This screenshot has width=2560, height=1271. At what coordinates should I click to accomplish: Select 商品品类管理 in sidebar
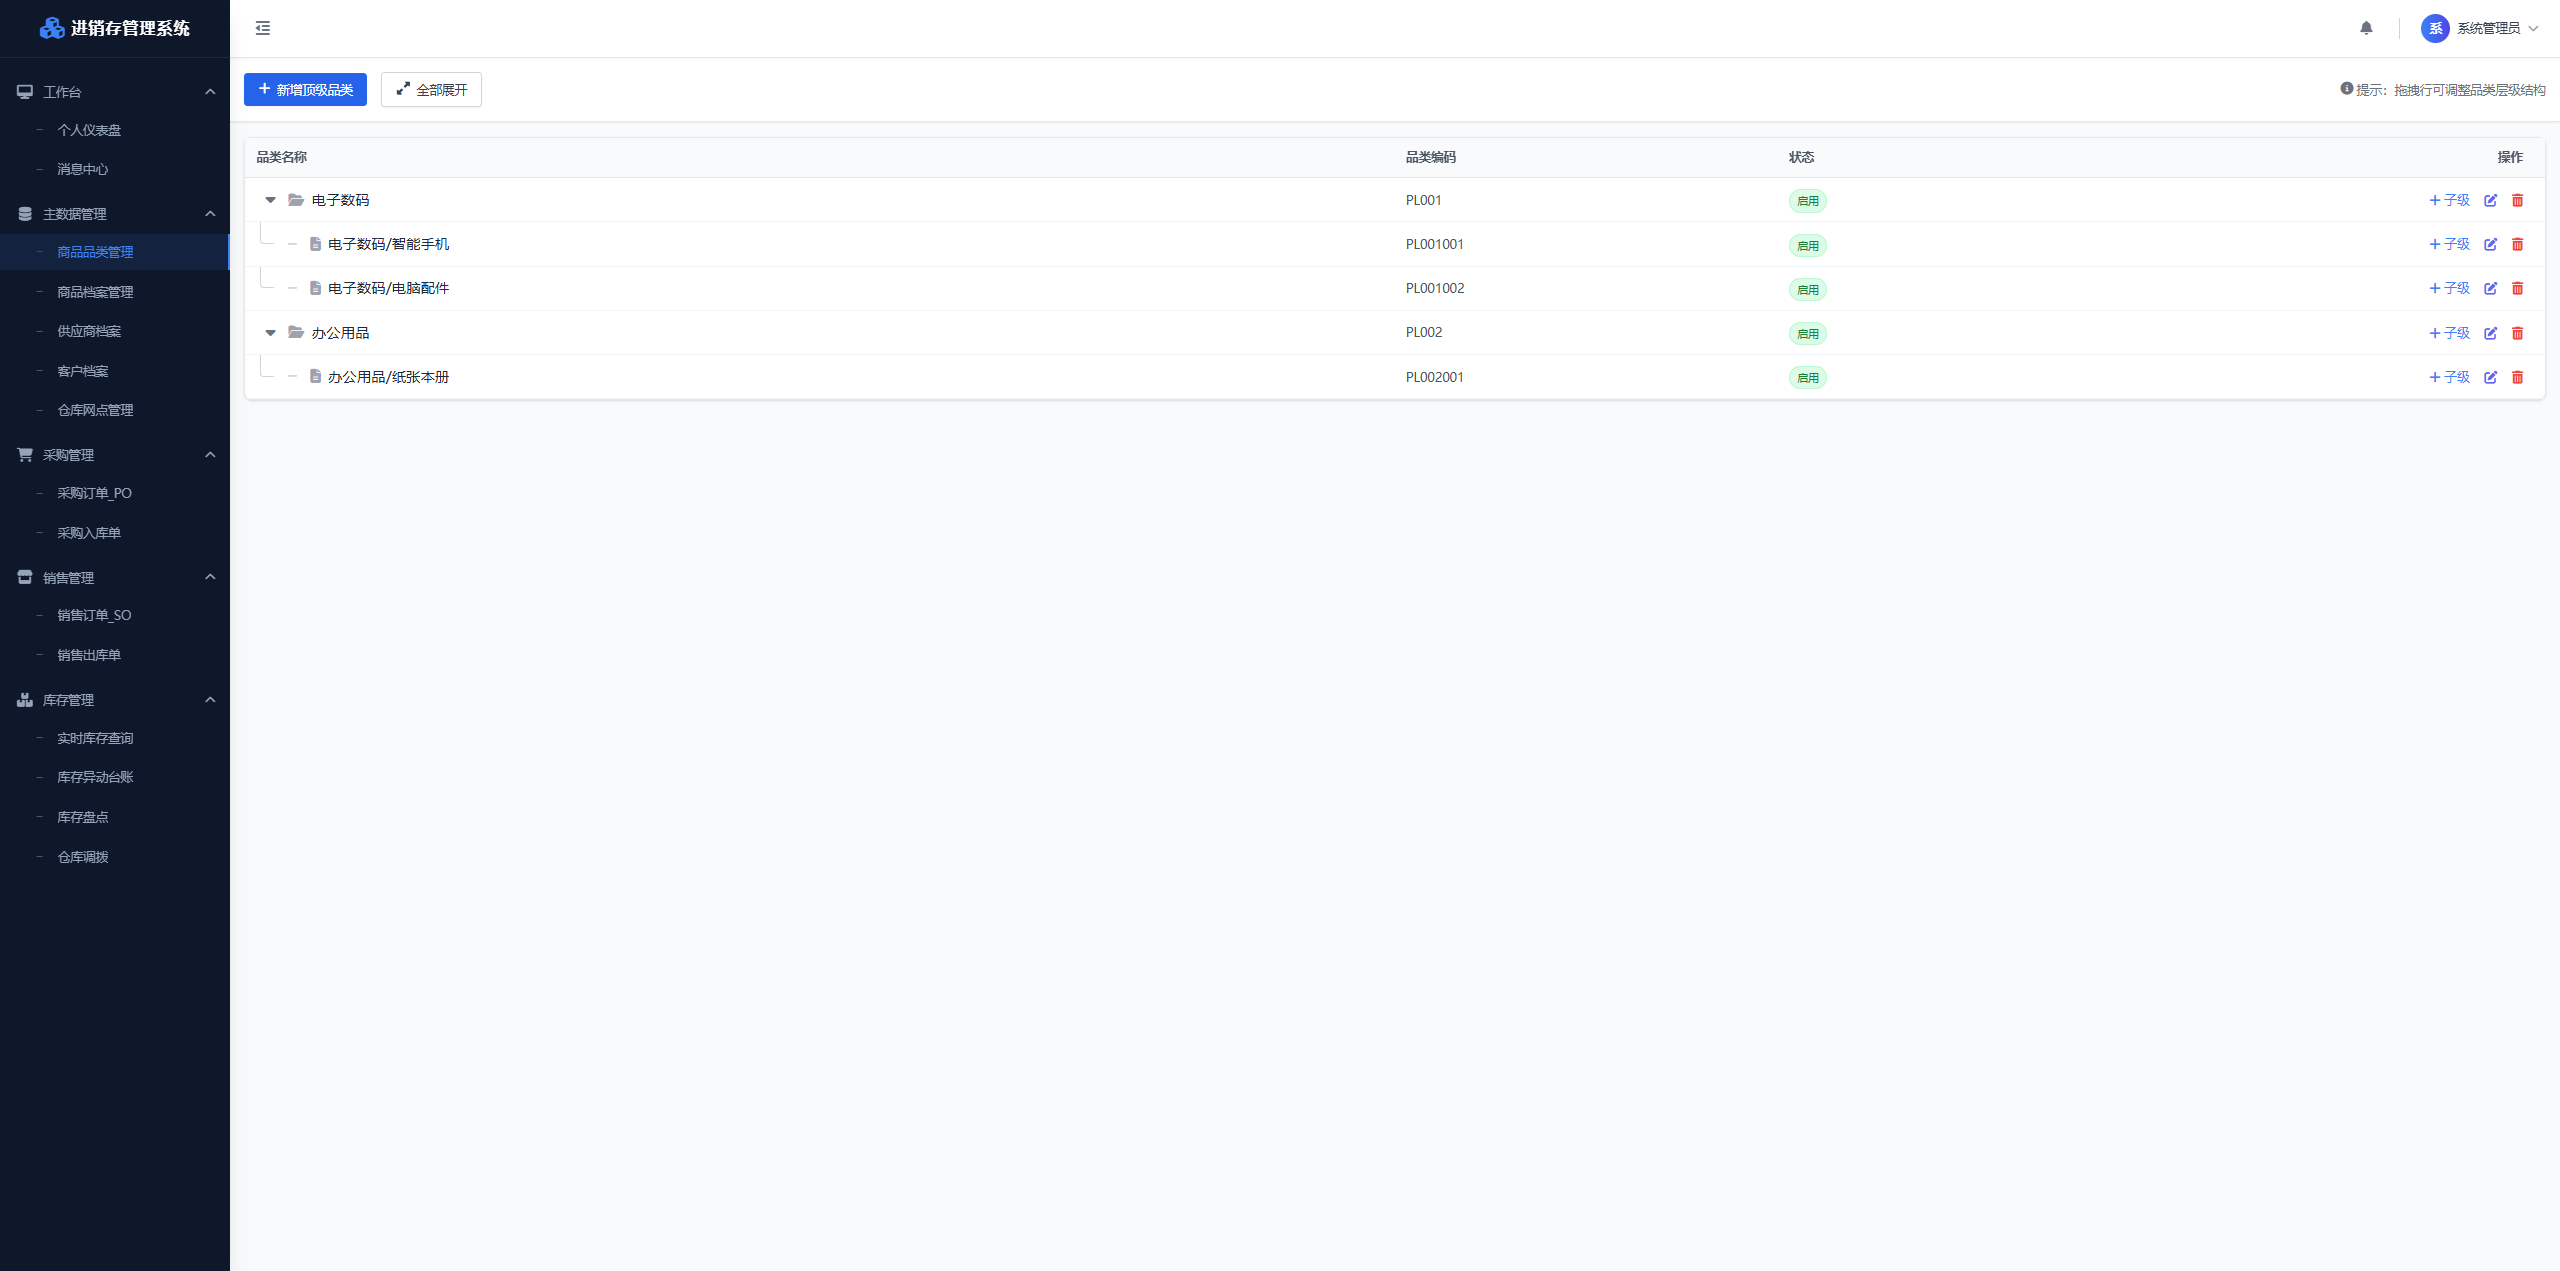pos(115,252)
